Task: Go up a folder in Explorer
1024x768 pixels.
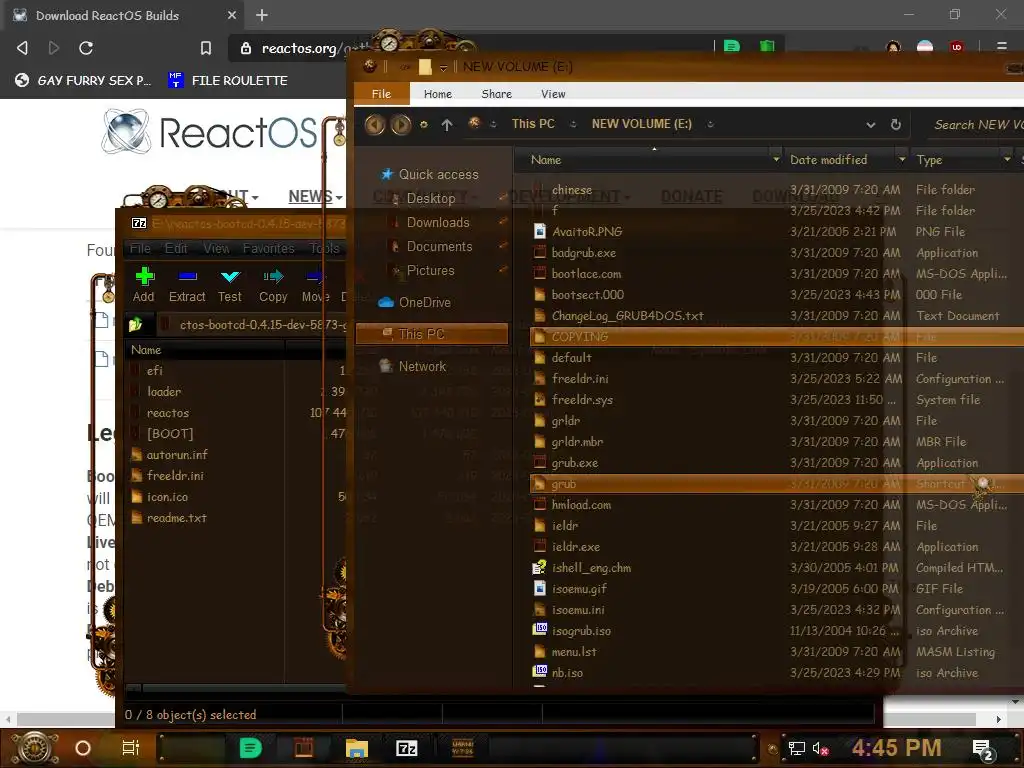Action: tap(447, 124)
